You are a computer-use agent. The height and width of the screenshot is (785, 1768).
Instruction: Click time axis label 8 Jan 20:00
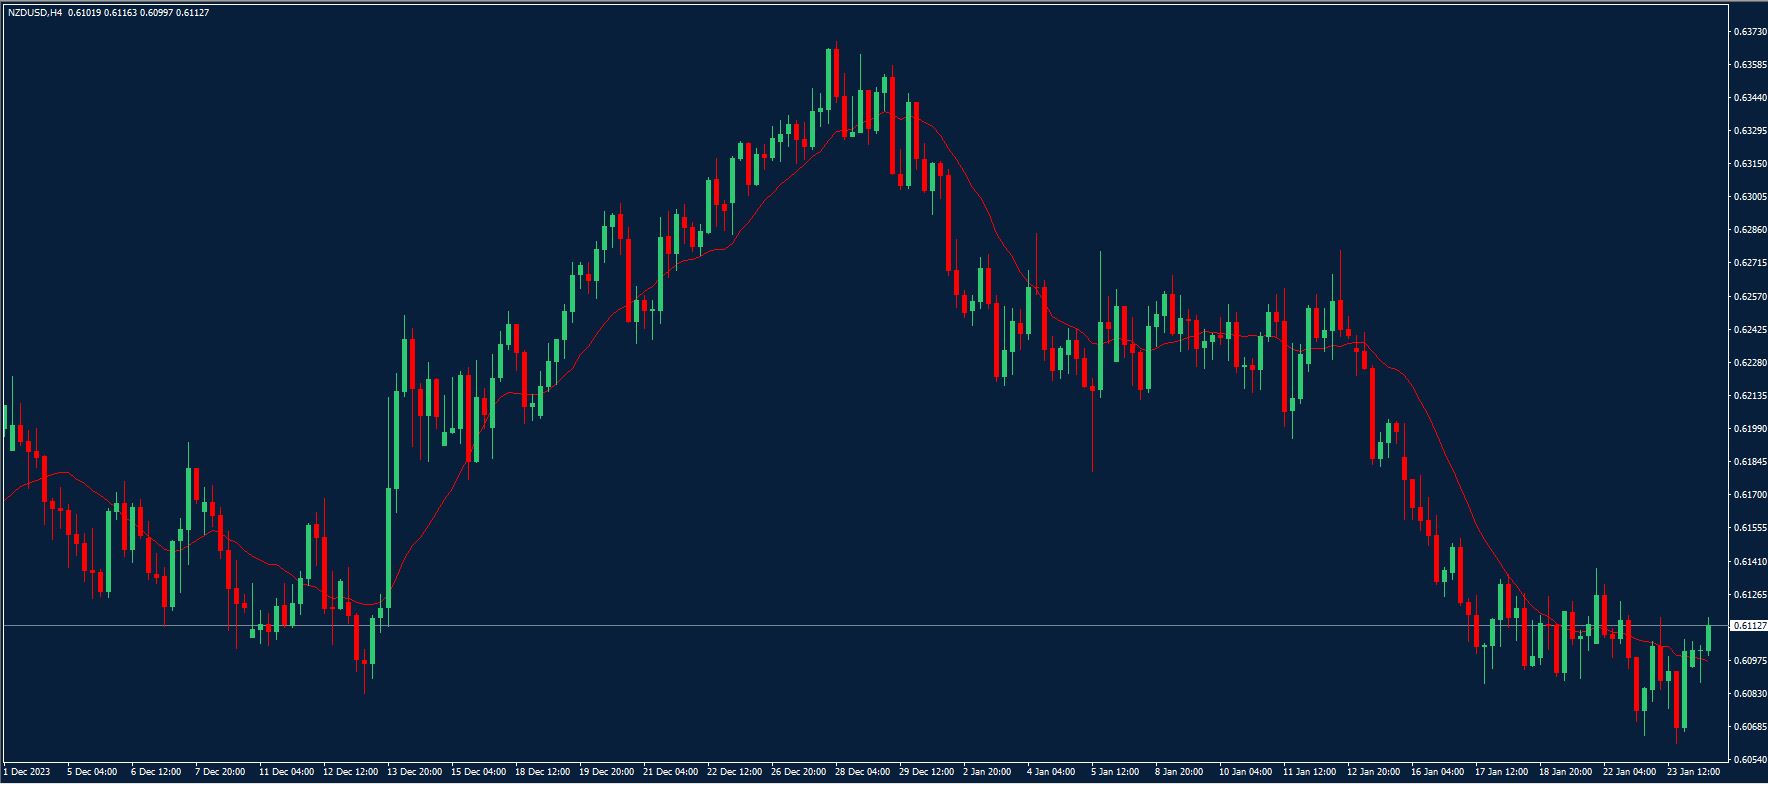pyautogui.click(x=1180, y=772)
